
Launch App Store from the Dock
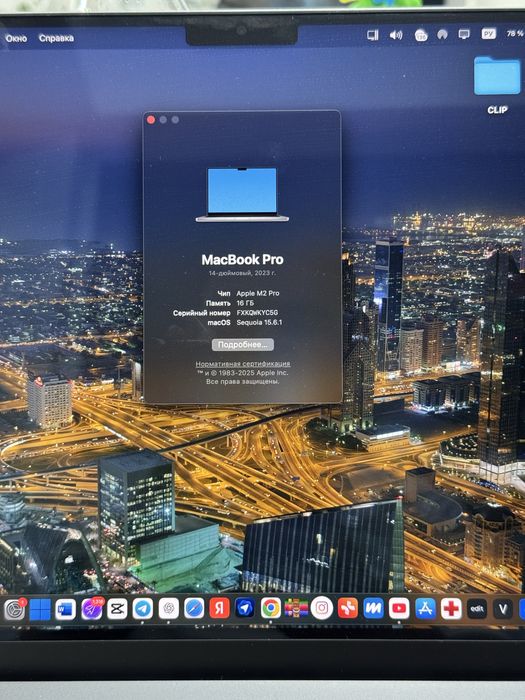tap(425, 609)
